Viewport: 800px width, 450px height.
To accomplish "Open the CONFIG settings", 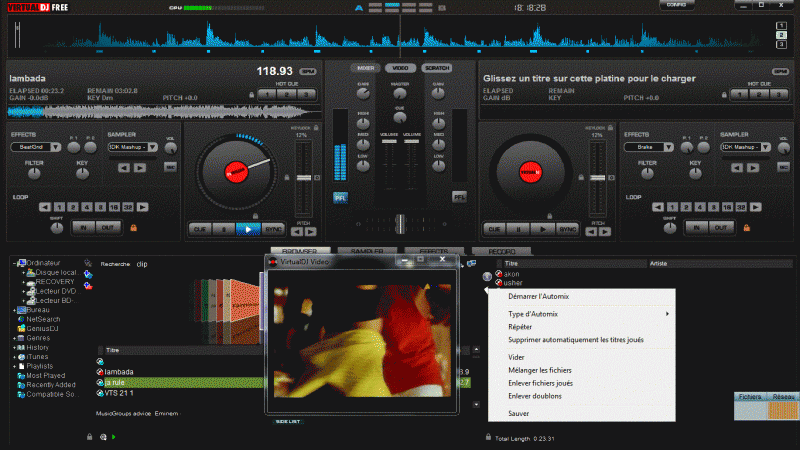I will pyautogui.click(x=677, y=5).
